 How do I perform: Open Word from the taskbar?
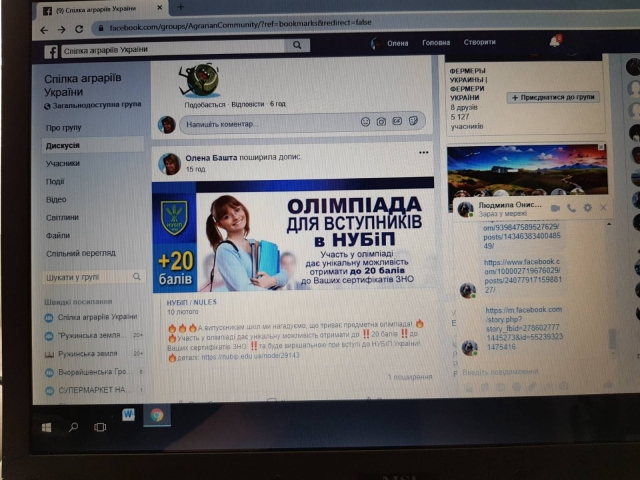coord(129,415)
